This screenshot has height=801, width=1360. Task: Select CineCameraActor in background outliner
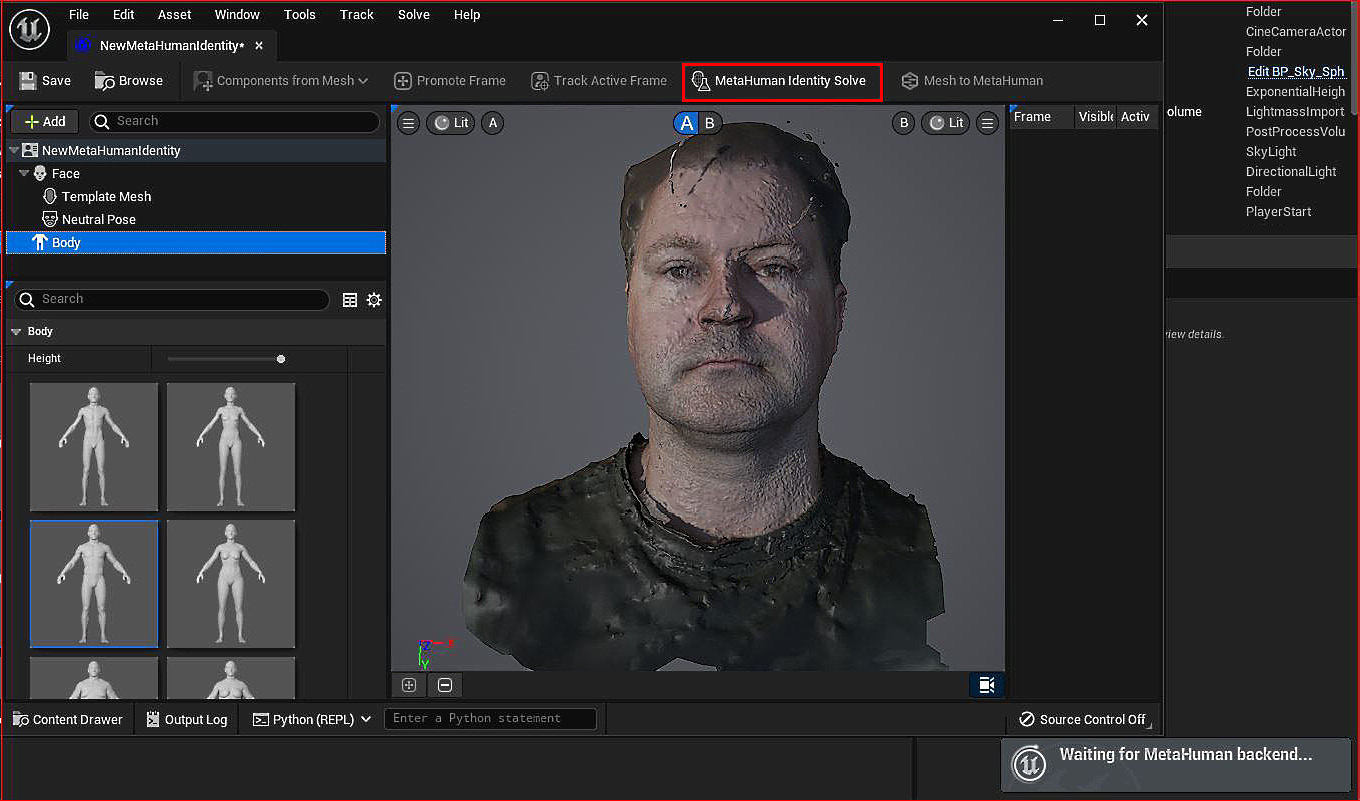point(1296,32)
